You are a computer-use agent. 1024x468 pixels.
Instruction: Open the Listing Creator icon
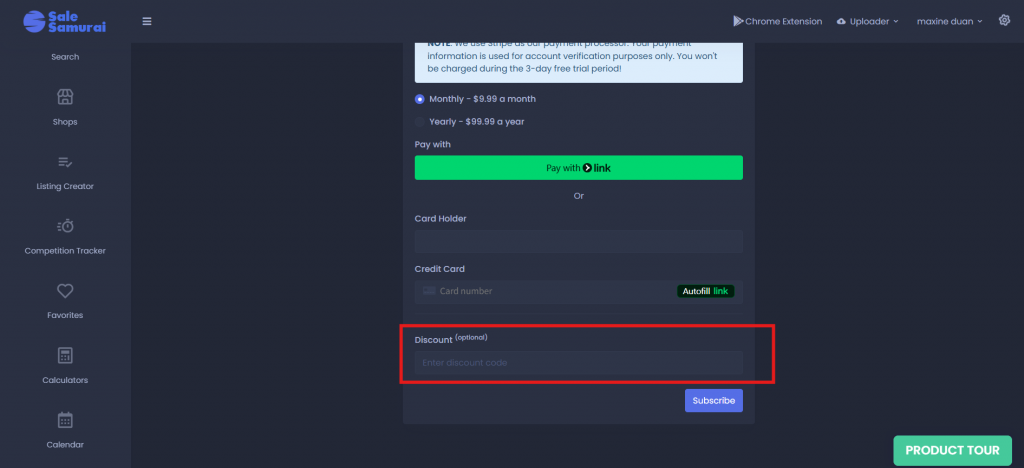point(65,162)
